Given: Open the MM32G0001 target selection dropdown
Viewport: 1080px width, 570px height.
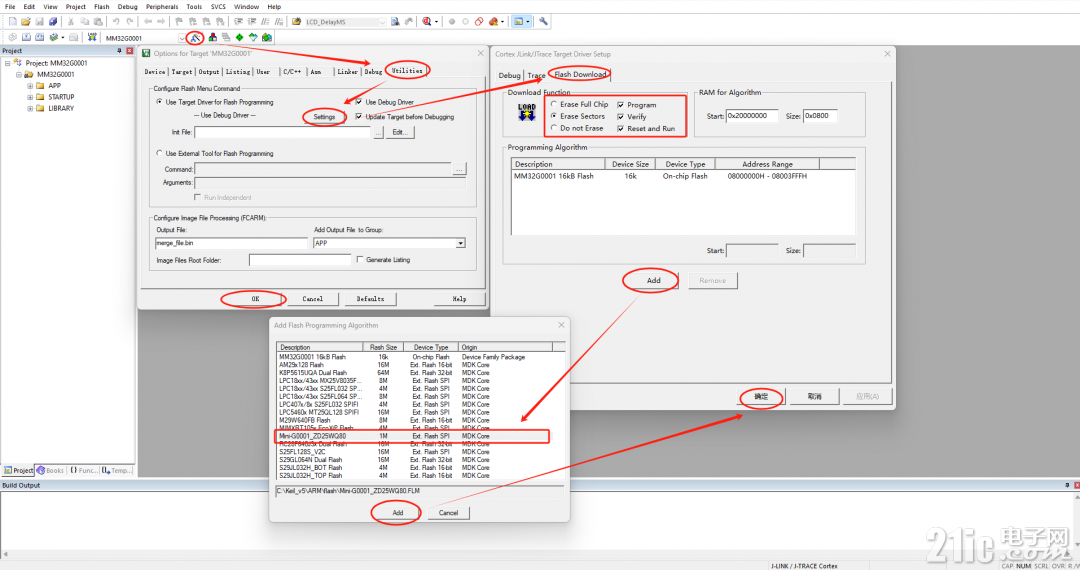Looking at the screenshot, I should point(182,38).
